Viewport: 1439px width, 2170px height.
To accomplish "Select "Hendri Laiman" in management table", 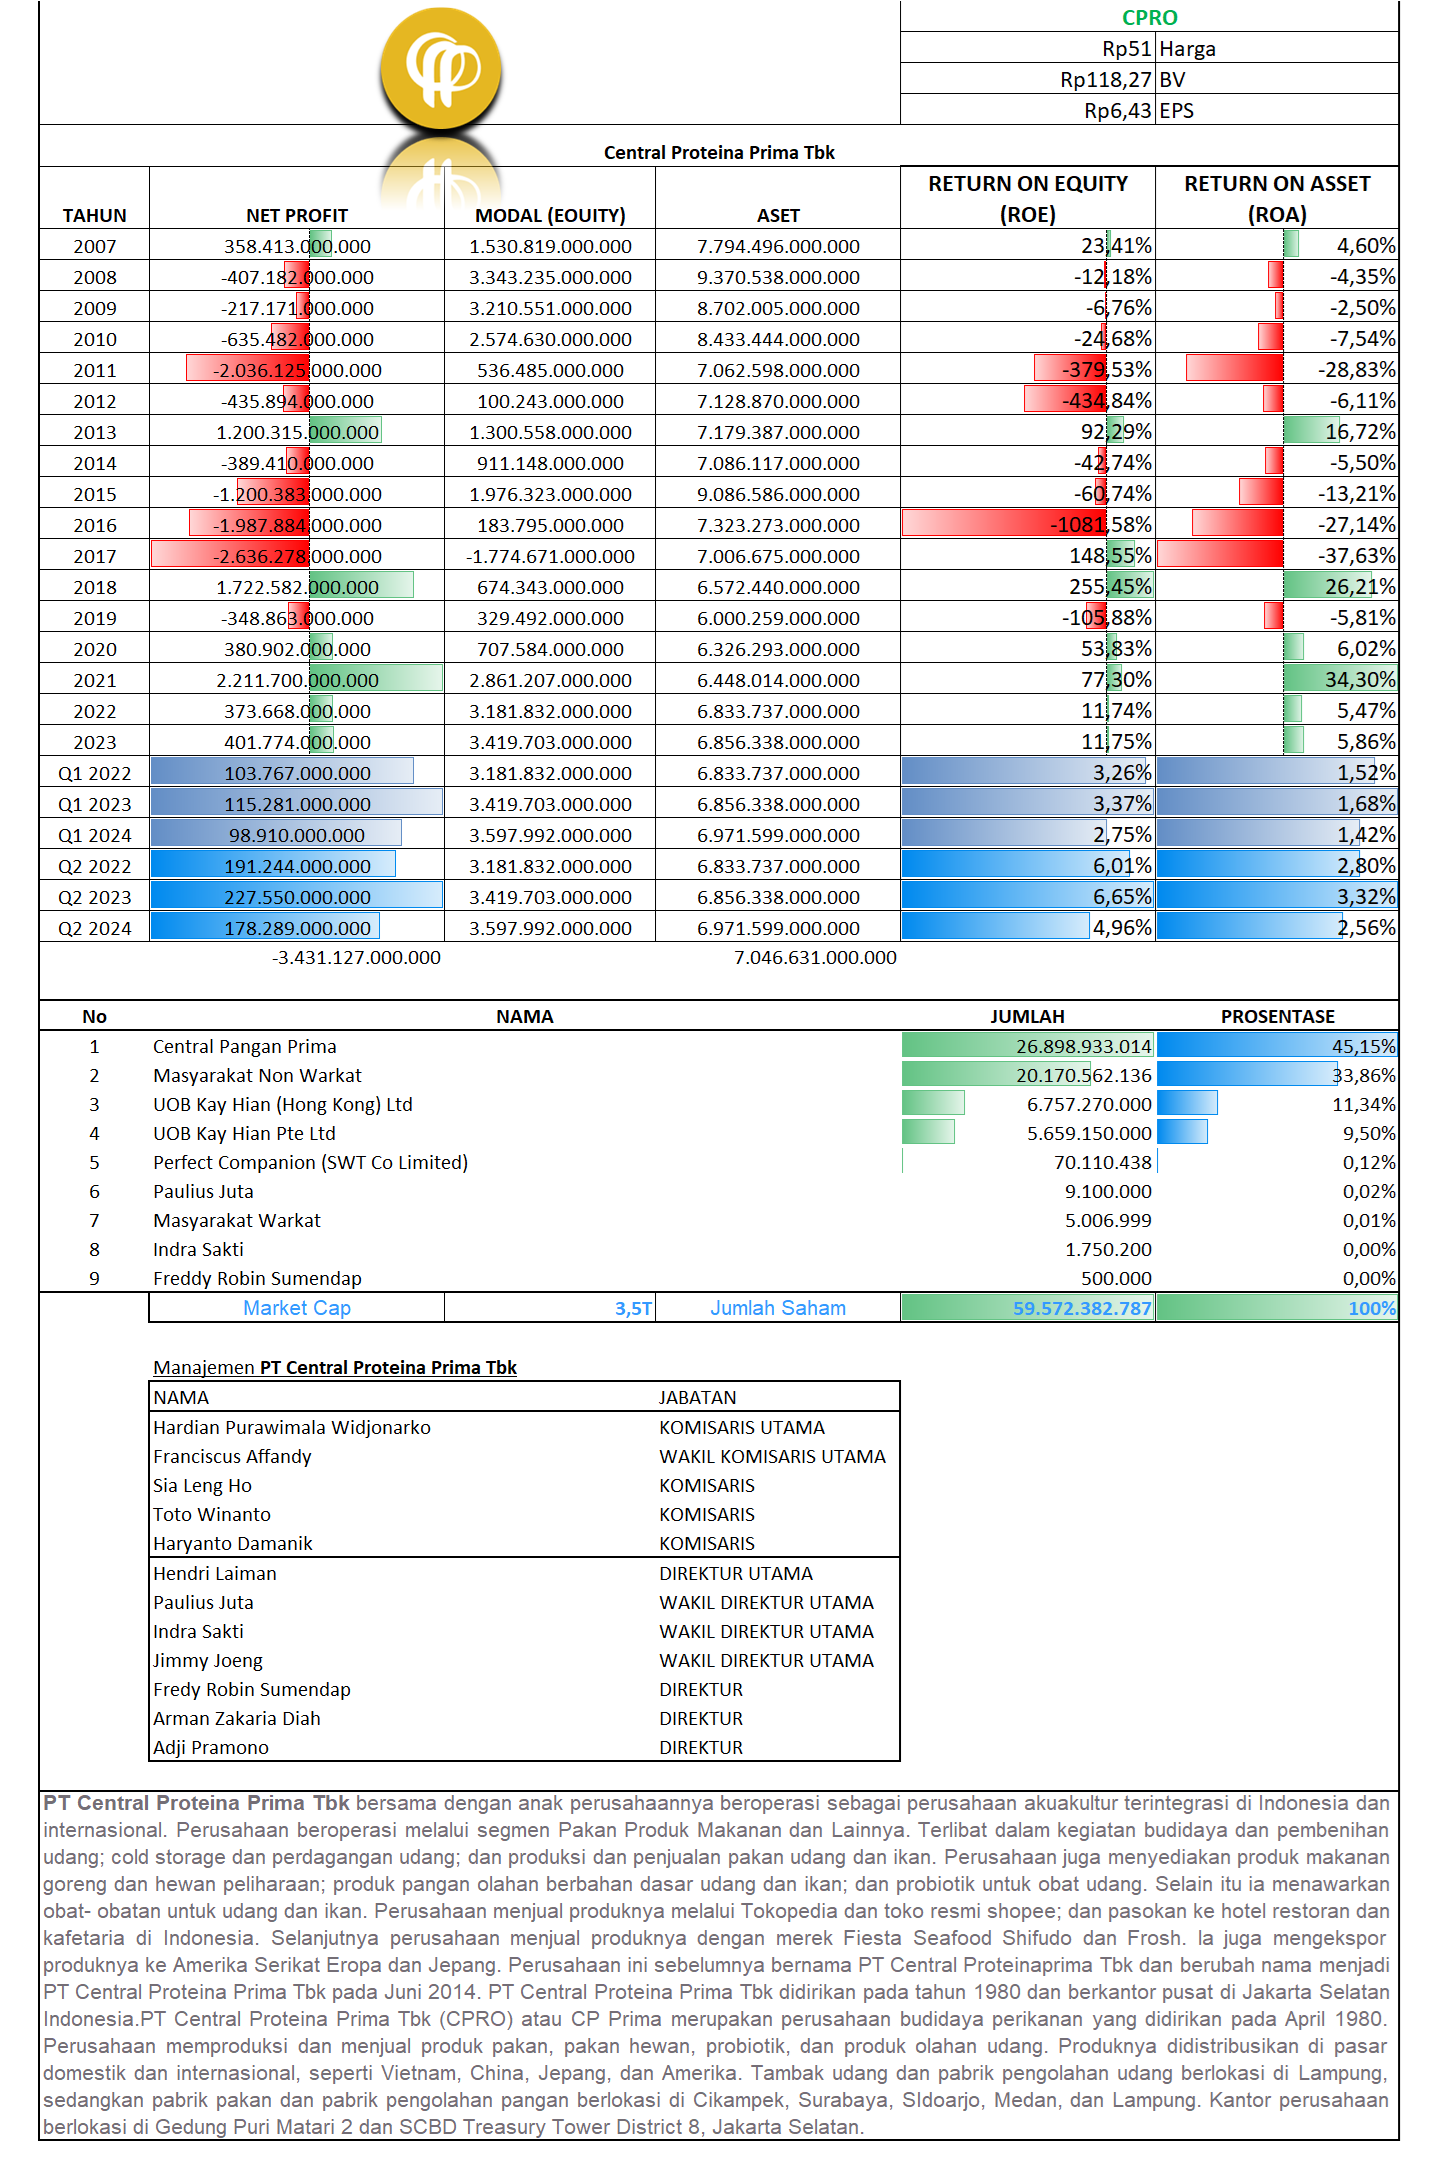I will [214, 1573].
